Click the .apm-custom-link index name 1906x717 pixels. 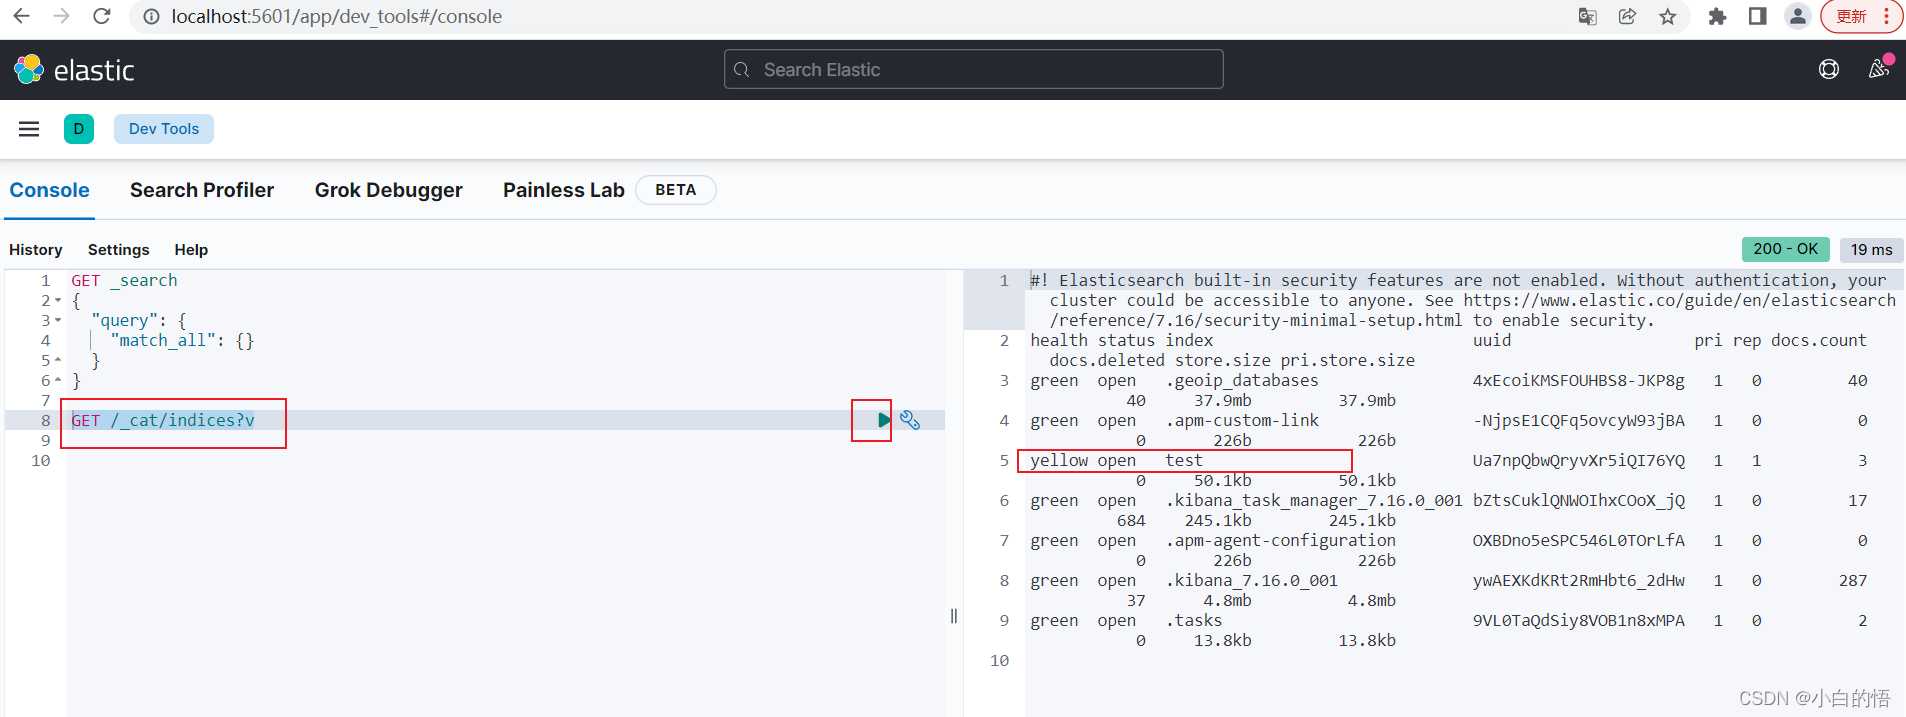pos(1242,420)
